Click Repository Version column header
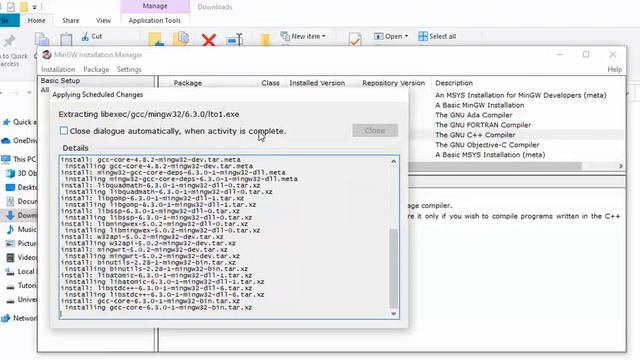This screenshot has height=360, width=640. pyautogui.click(x=393, y=83)
